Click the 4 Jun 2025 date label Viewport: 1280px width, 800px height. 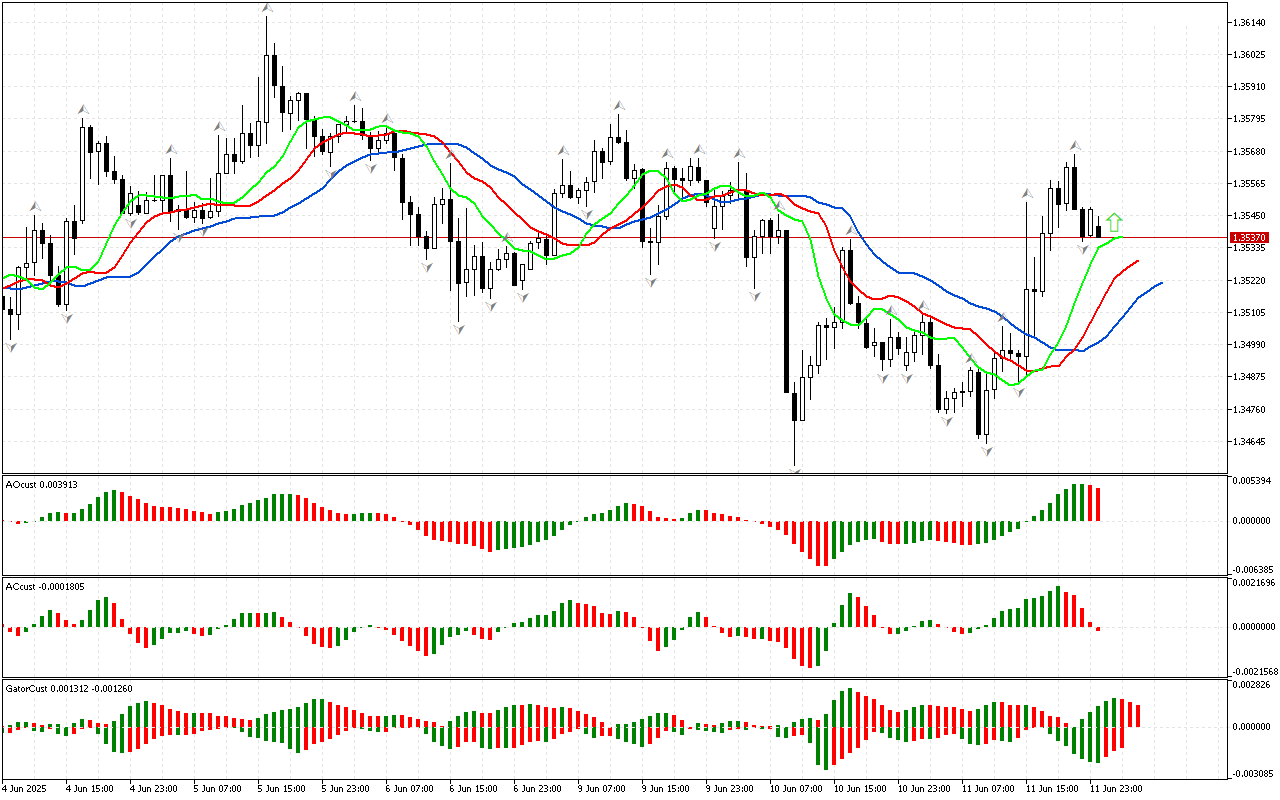(24, 788)
